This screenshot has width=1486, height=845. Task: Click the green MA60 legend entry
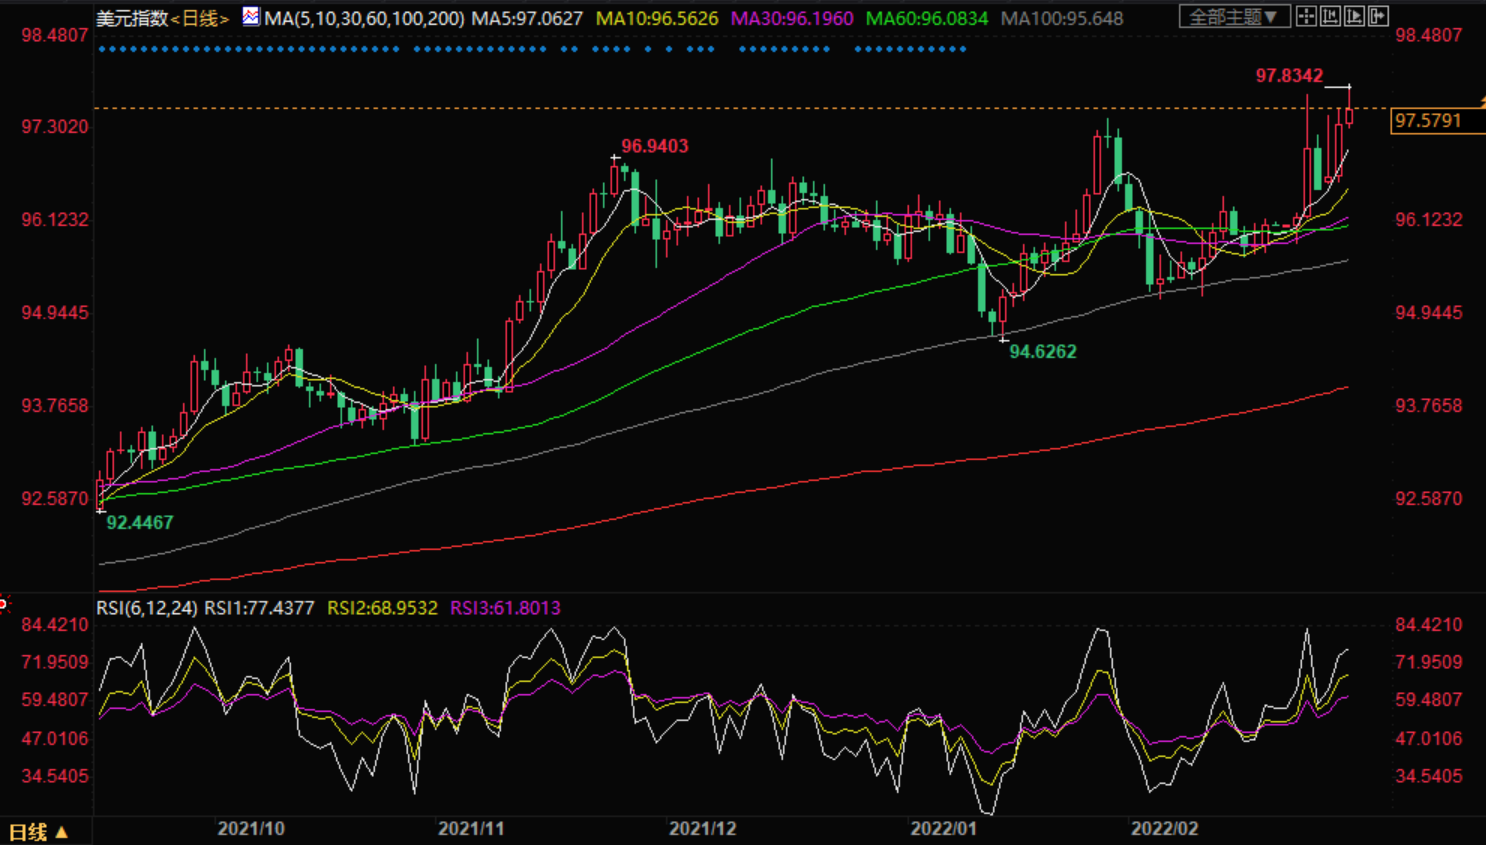click(x=926, y=18)
